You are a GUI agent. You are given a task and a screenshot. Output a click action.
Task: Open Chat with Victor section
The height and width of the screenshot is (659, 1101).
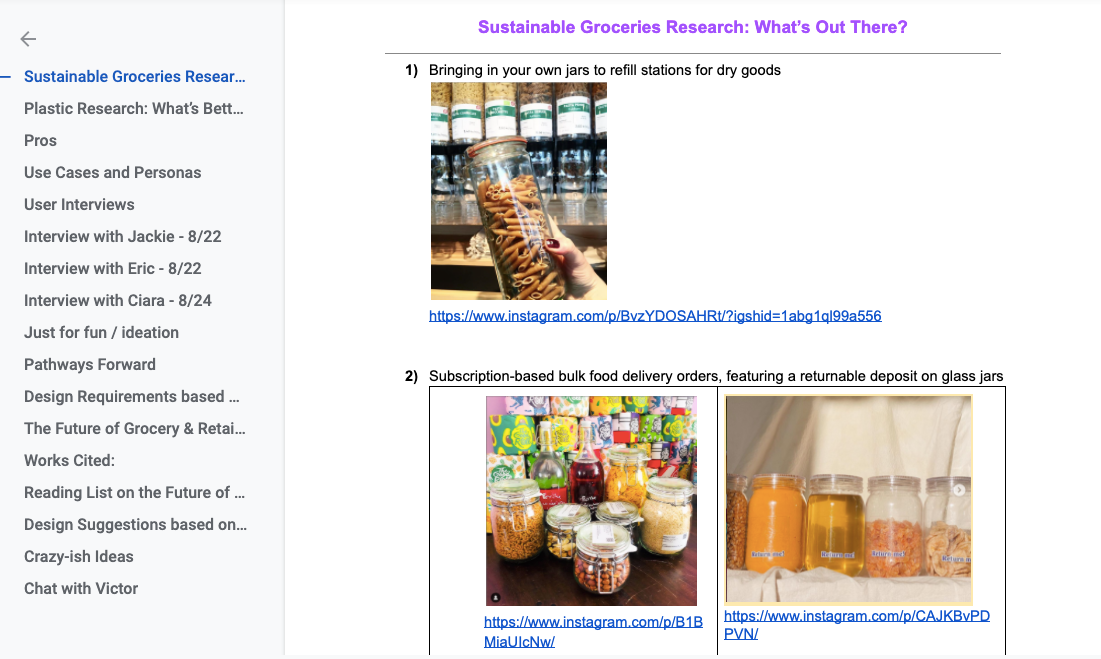[x=81, y=589]
